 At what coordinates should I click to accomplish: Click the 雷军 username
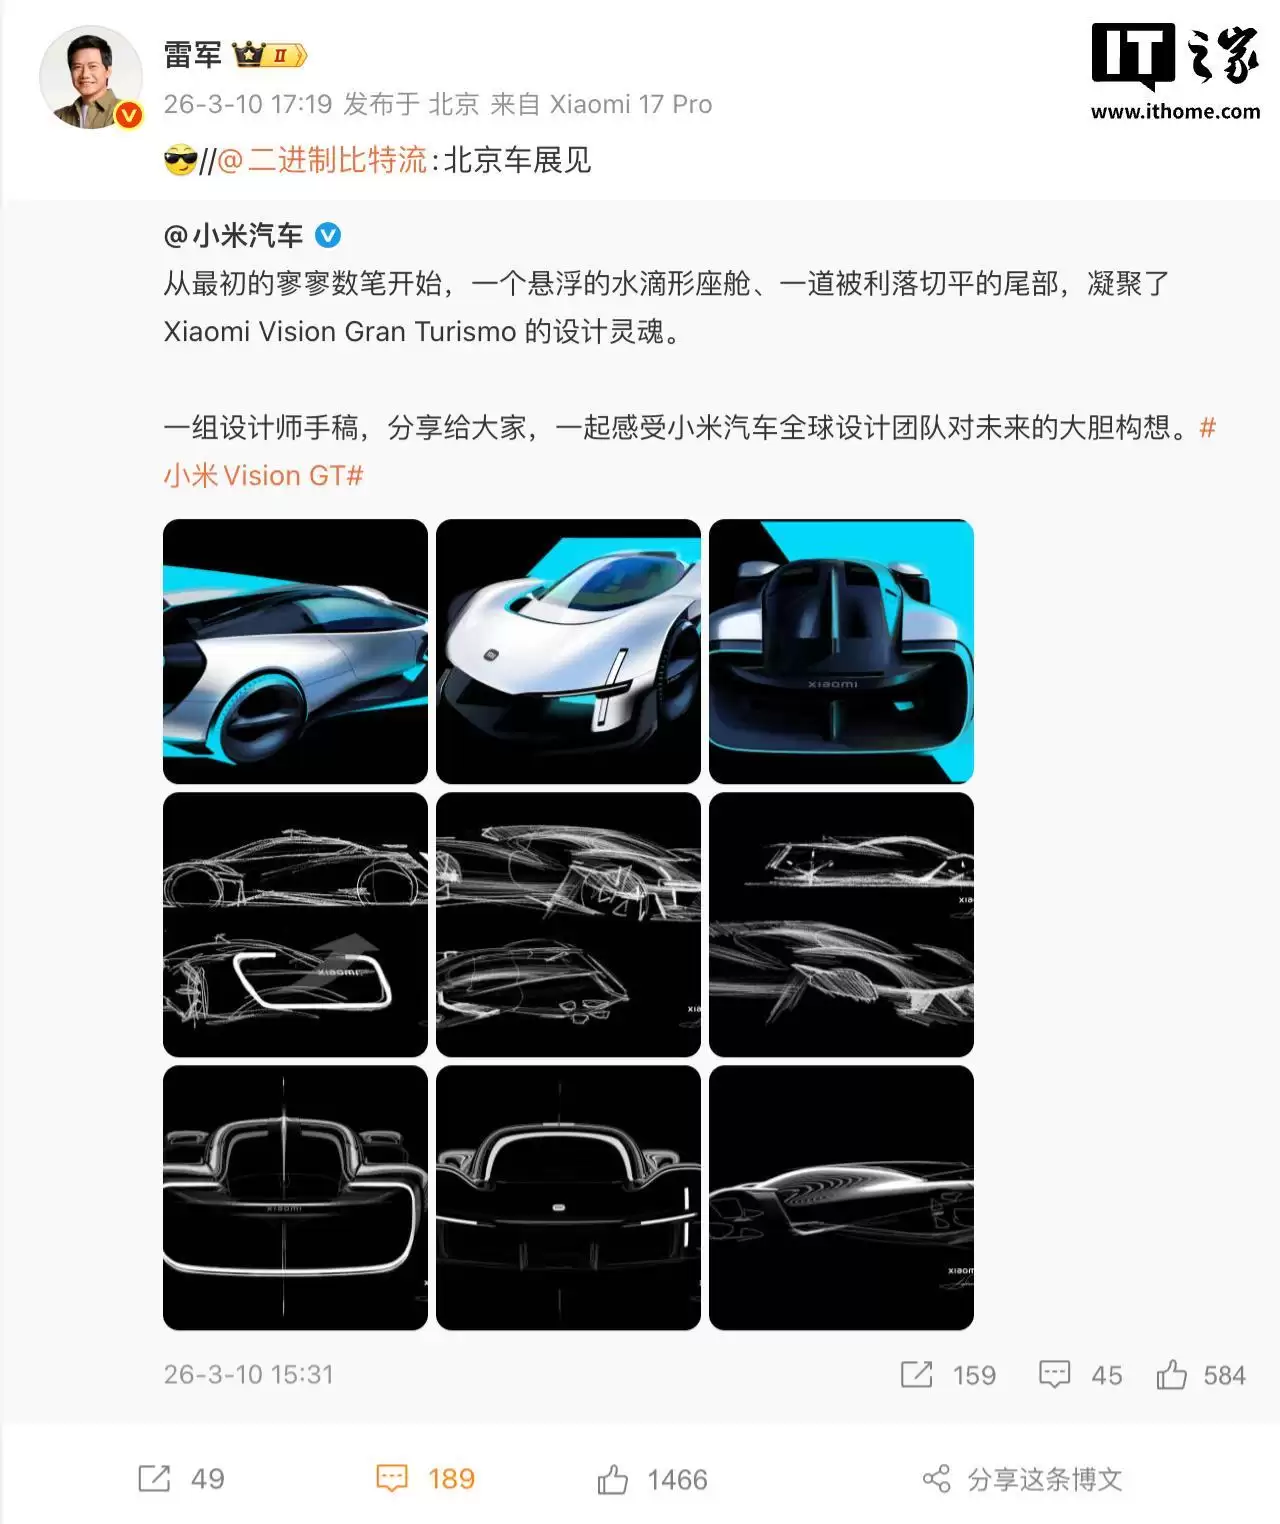click(193, 55)
